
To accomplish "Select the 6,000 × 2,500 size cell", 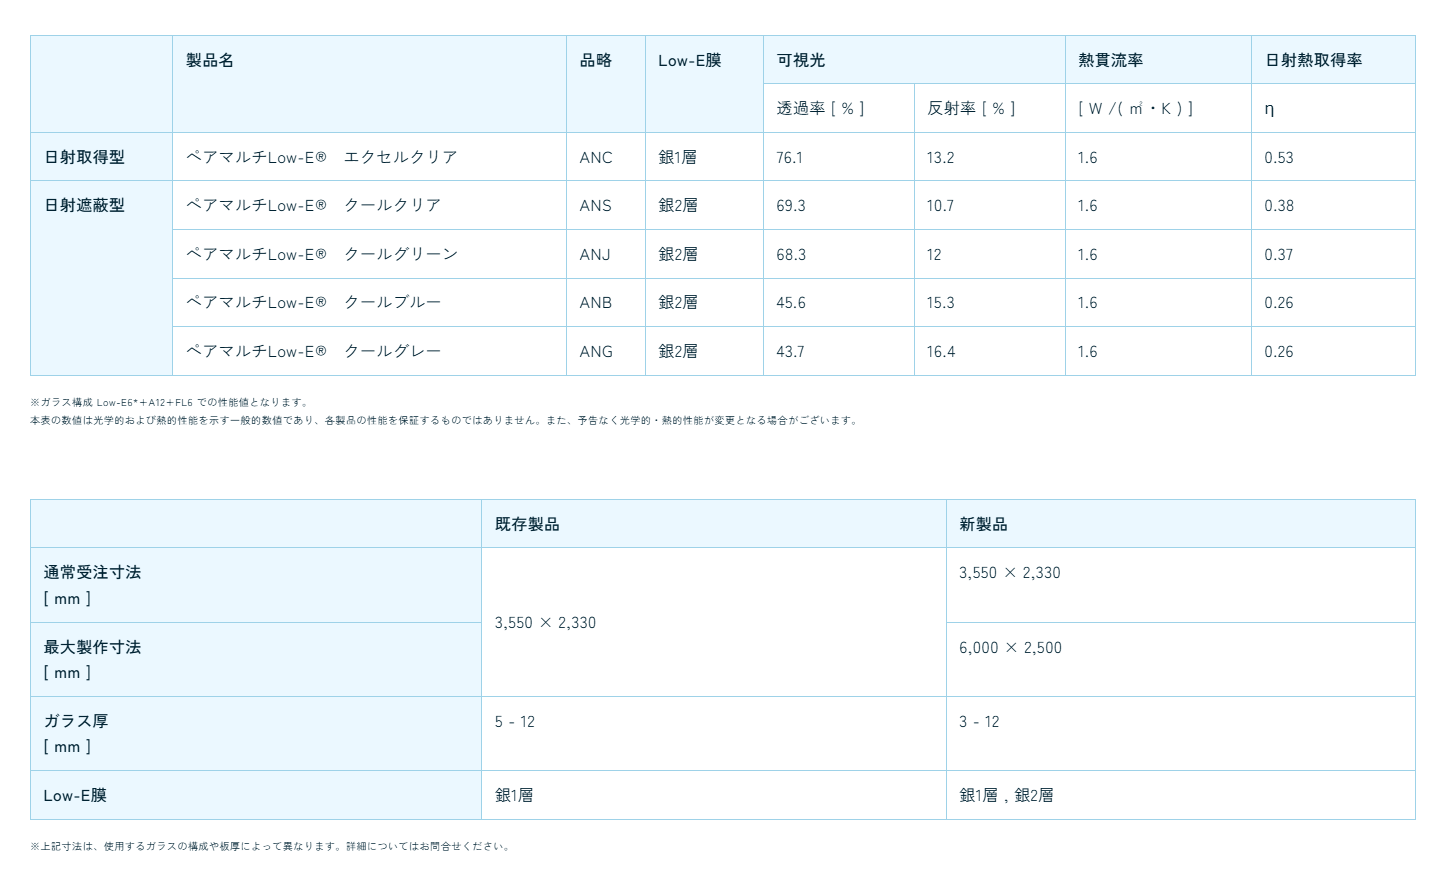I will tap(1010, 648).
